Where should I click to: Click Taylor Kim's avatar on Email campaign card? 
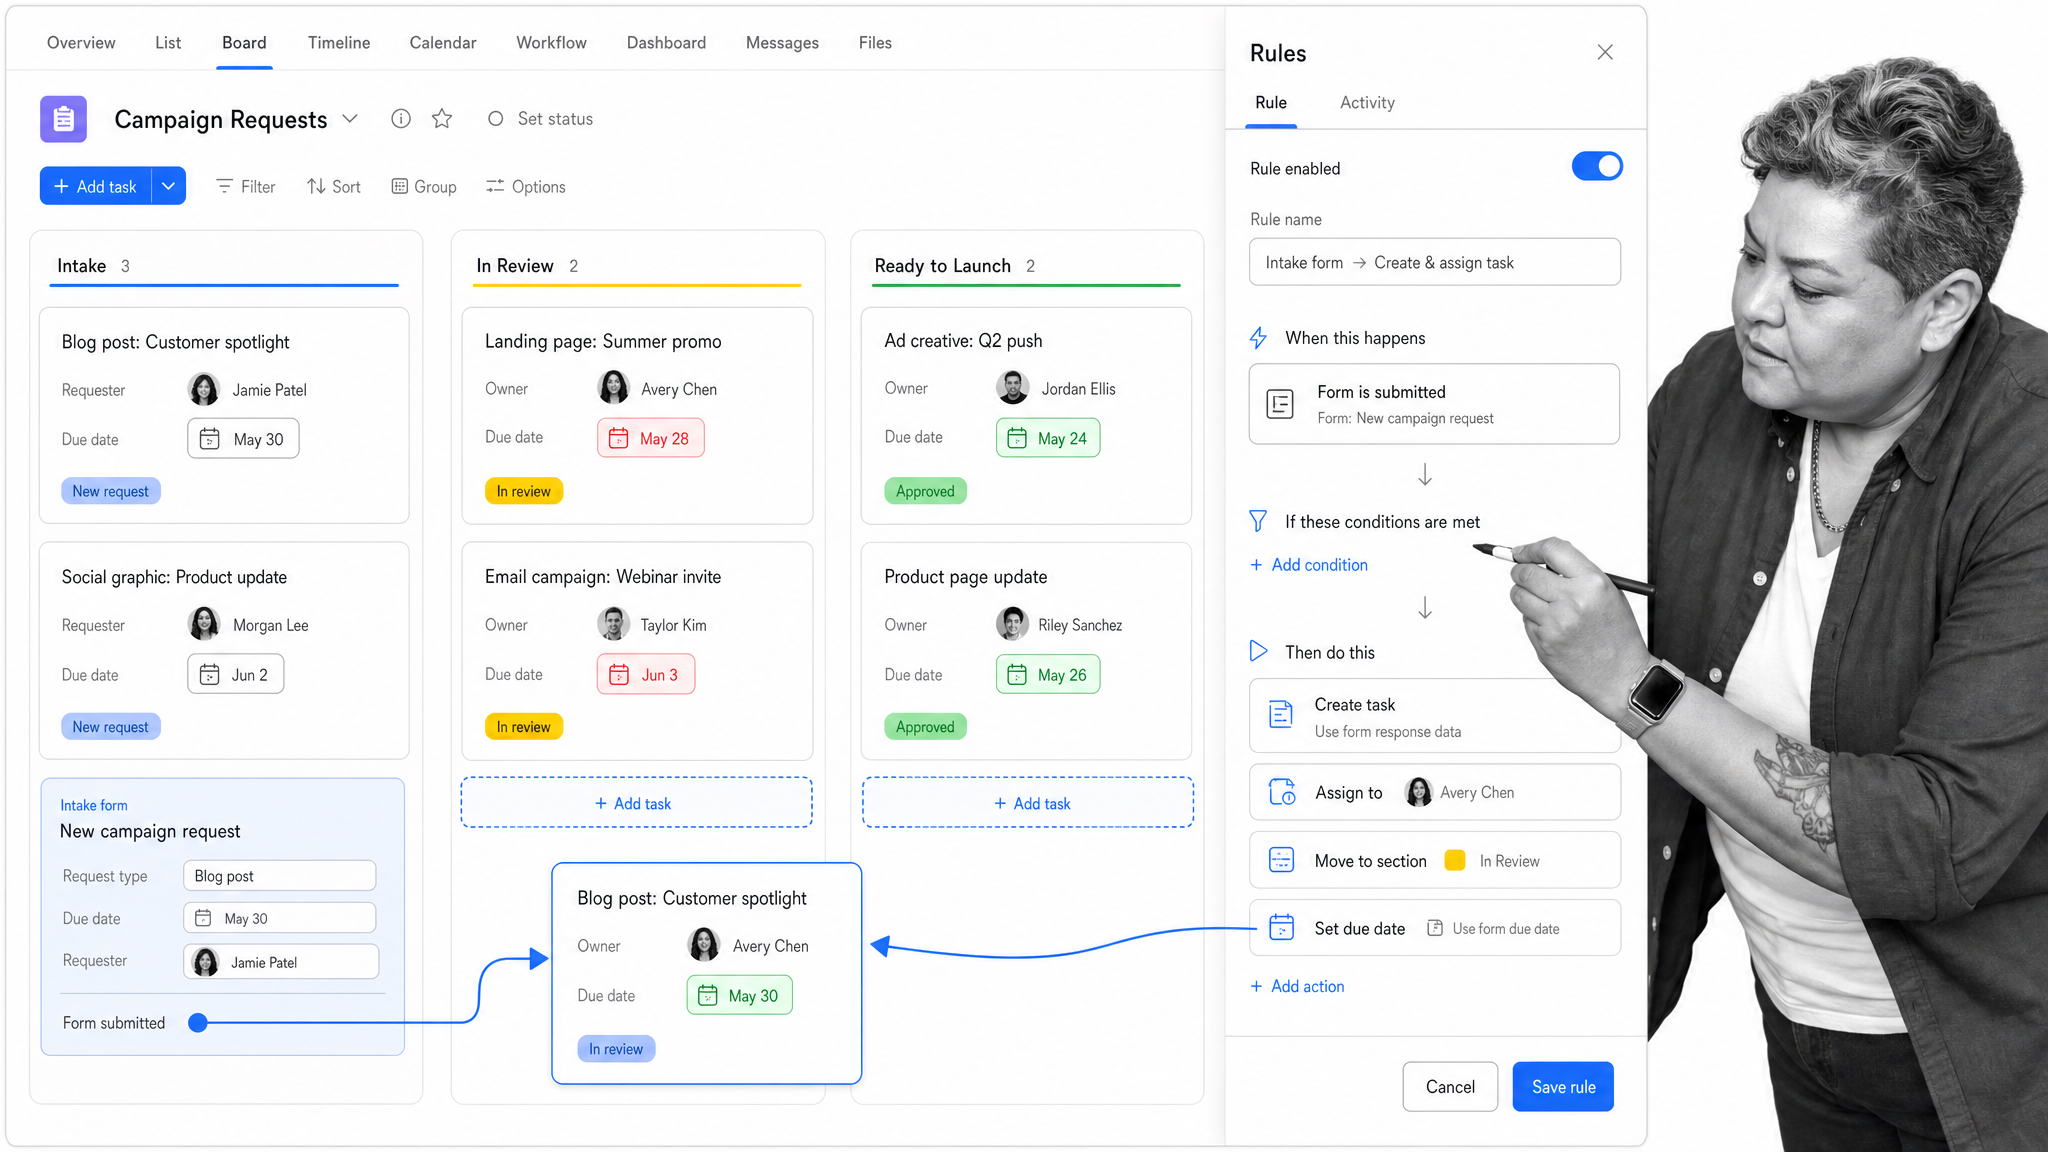pos(613,624)
